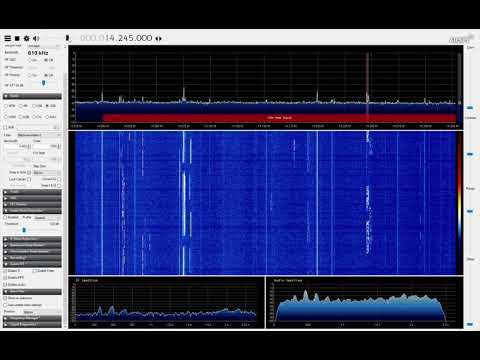Click the Contrast slider handle
Image resolution: width=480 pixels, height=360 pixels.
(470, 154)
